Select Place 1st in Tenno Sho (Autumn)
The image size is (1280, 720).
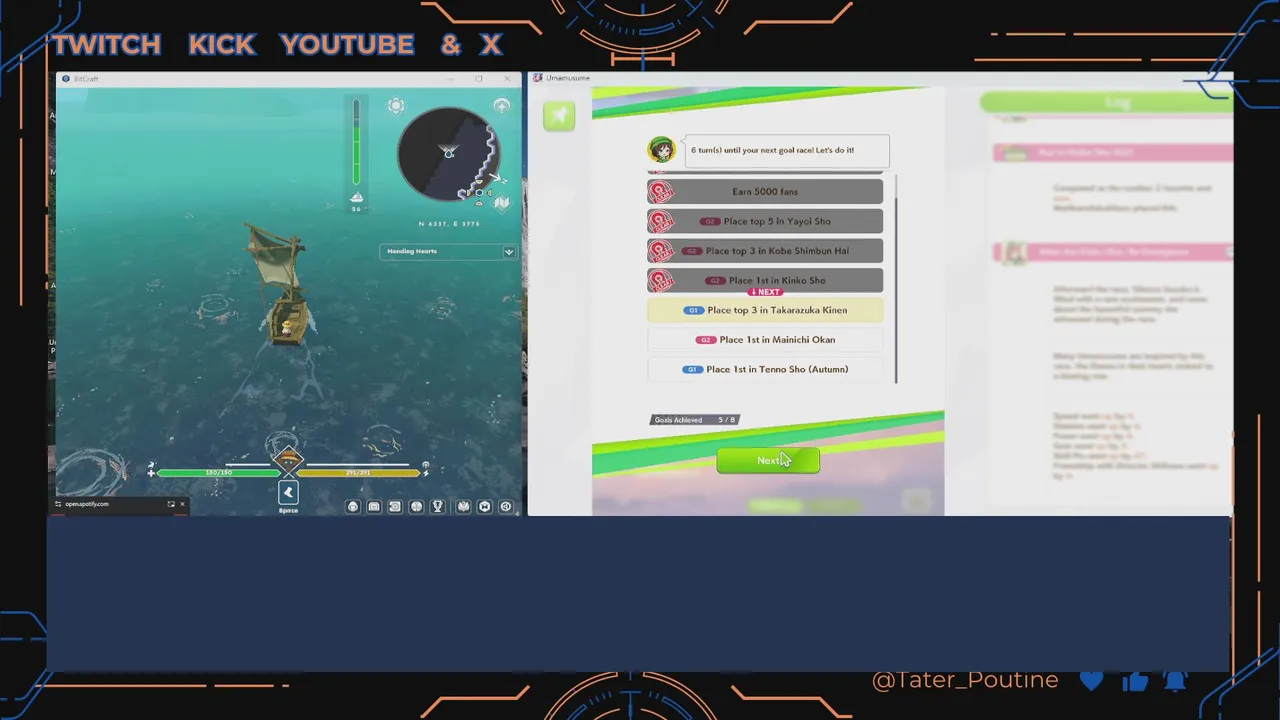pyautogui.click(x=765, y=369)
